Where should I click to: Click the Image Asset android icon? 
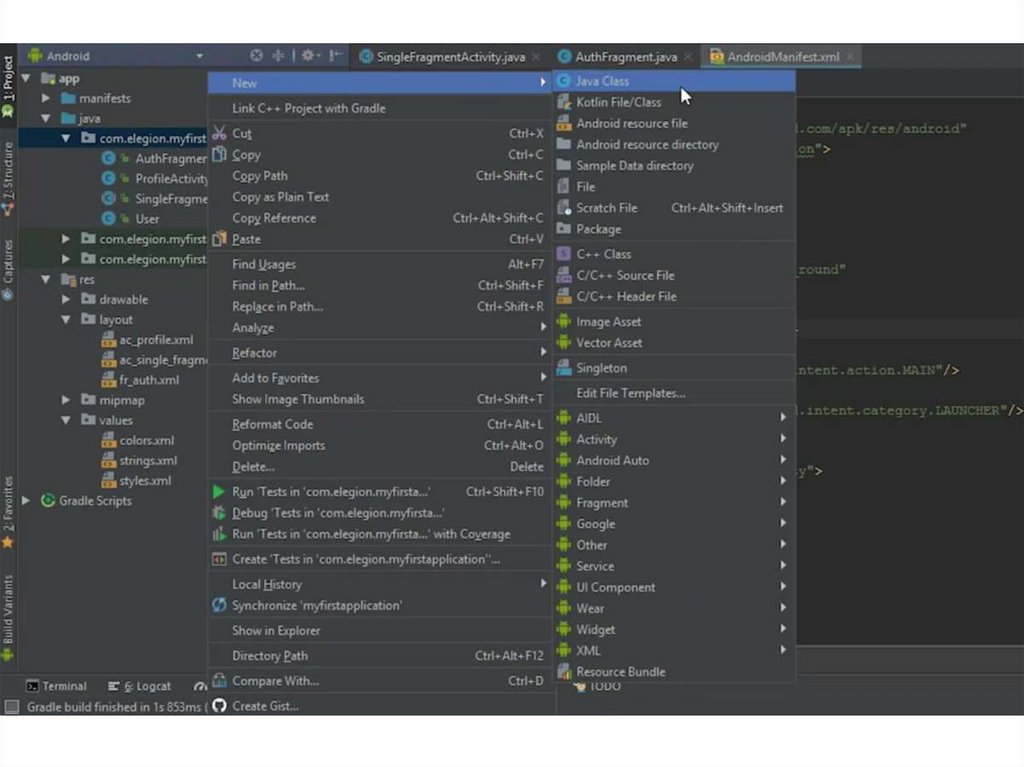coord(564,322)
